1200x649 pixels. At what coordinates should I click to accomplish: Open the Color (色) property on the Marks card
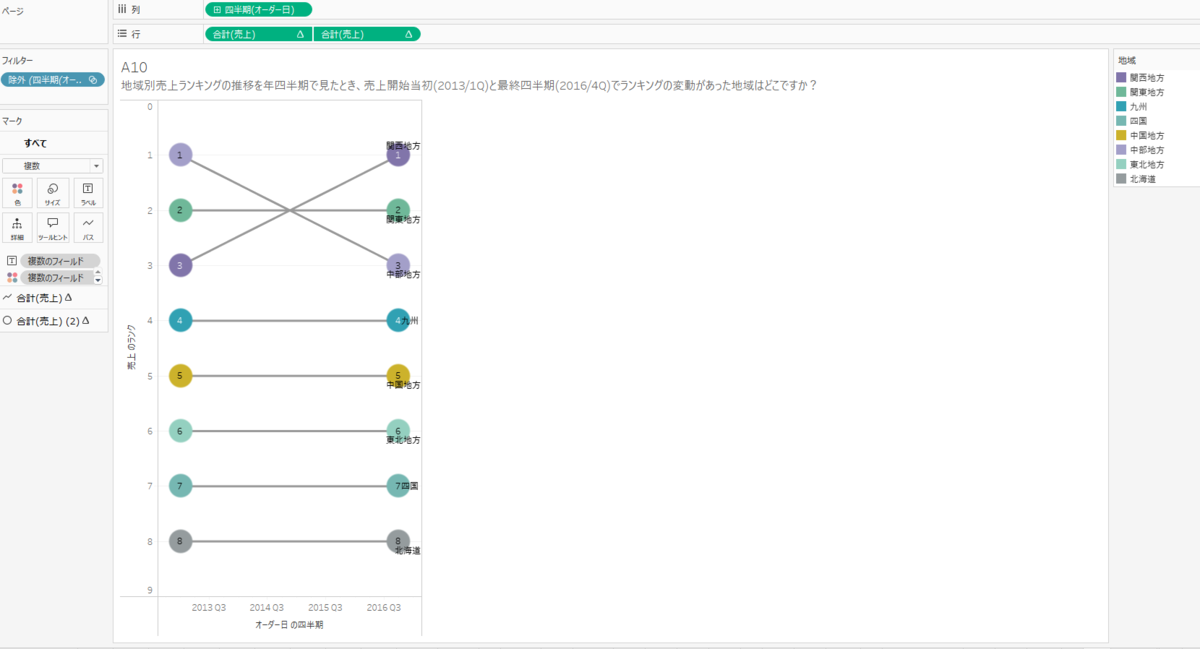pos(17,192)
